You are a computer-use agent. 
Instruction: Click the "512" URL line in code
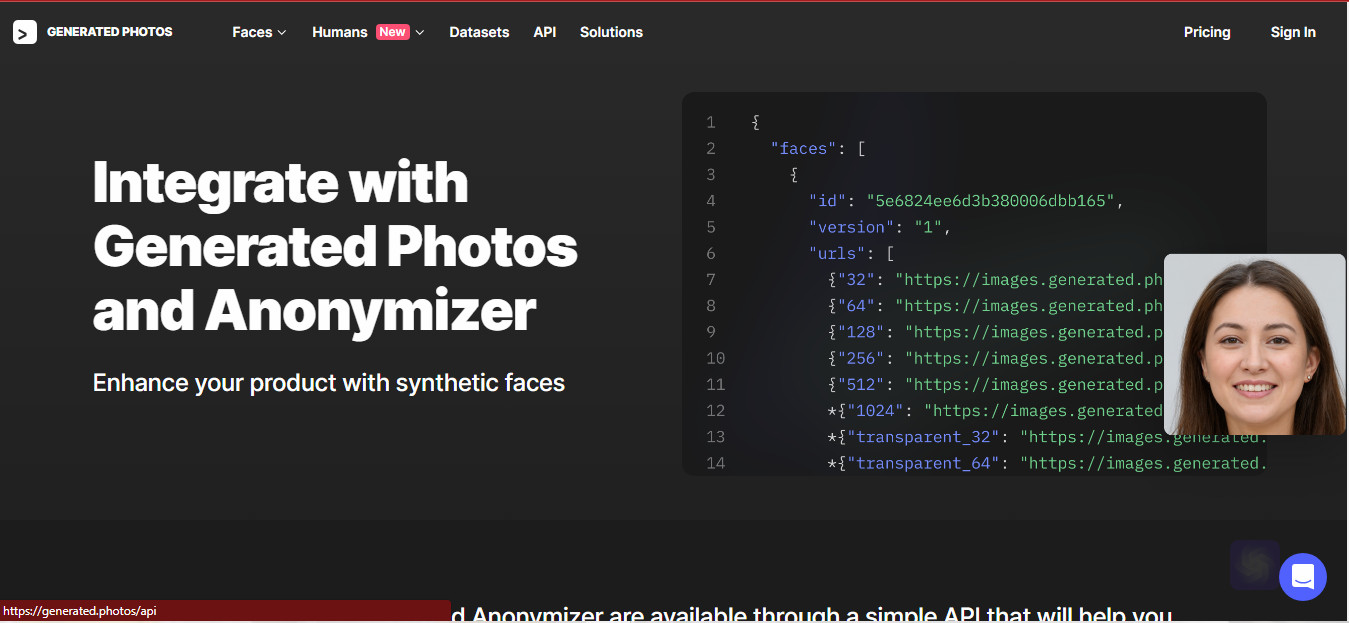click(x=995, y=384)
